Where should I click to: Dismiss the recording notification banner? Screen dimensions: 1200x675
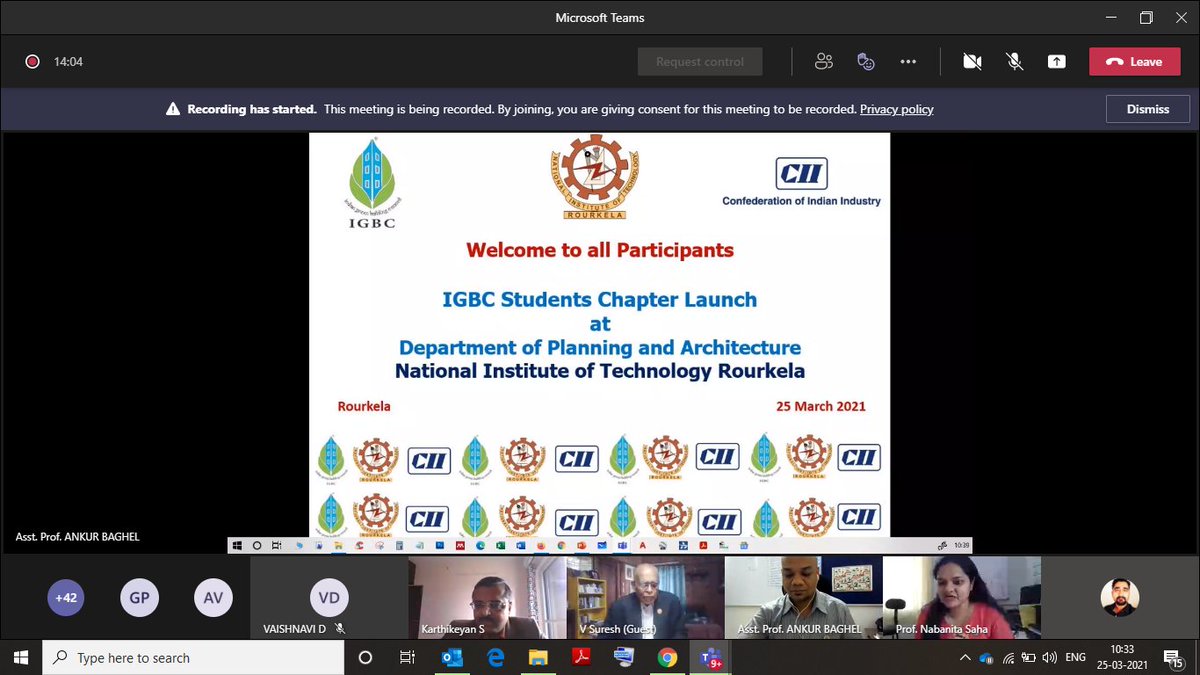coord(1148,109)
